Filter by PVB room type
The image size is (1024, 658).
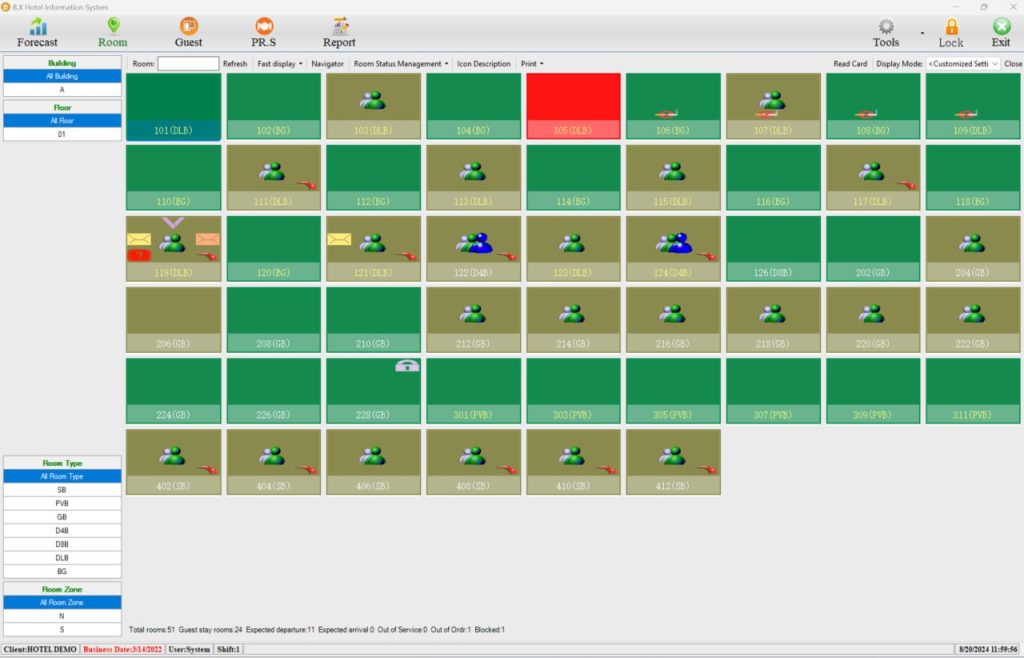[x=62, y=504]
